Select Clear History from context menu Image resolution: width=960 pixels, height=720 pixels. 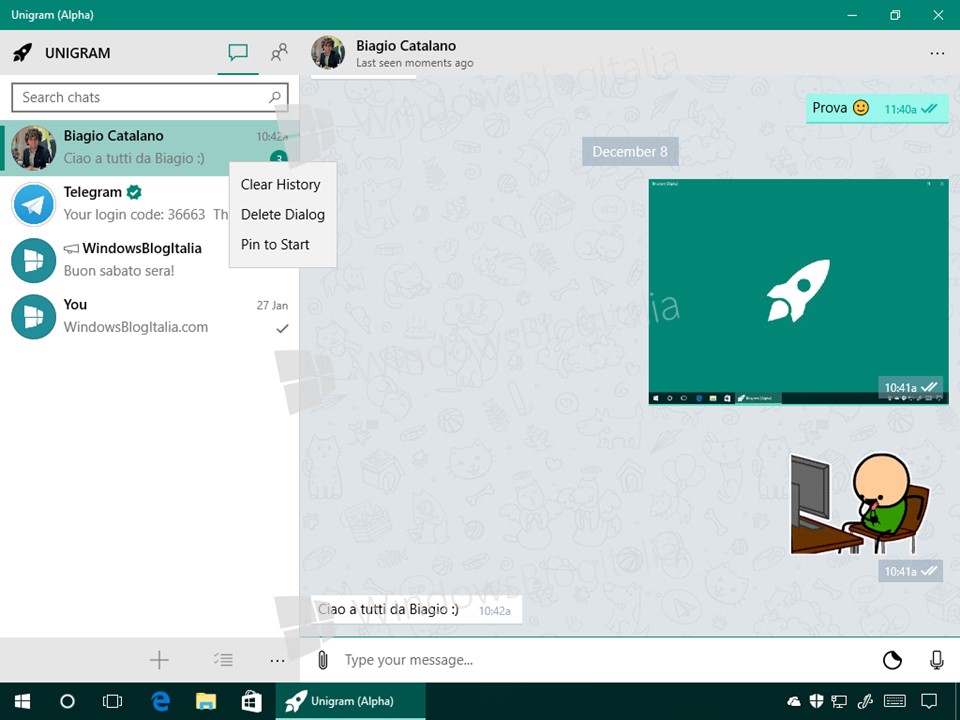280,184
